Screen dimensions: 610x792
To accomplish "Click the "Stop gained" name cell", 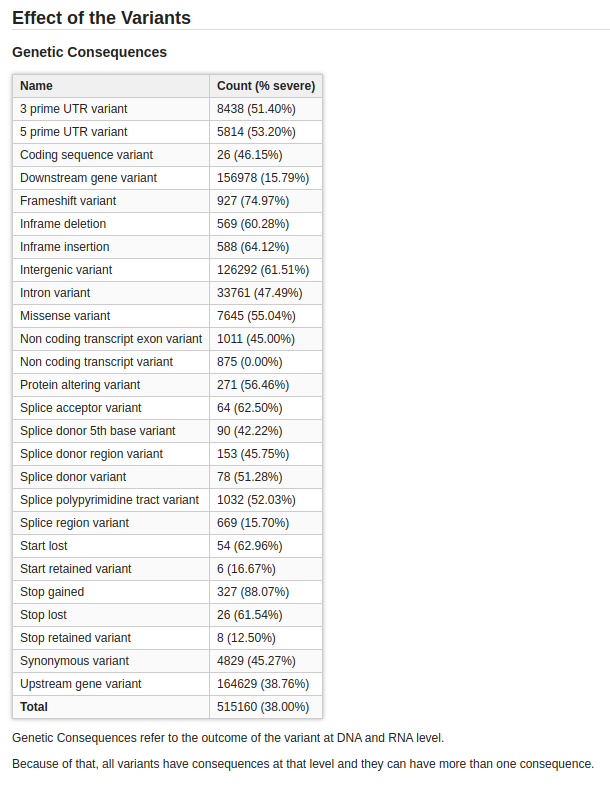I will pos(52,592).
